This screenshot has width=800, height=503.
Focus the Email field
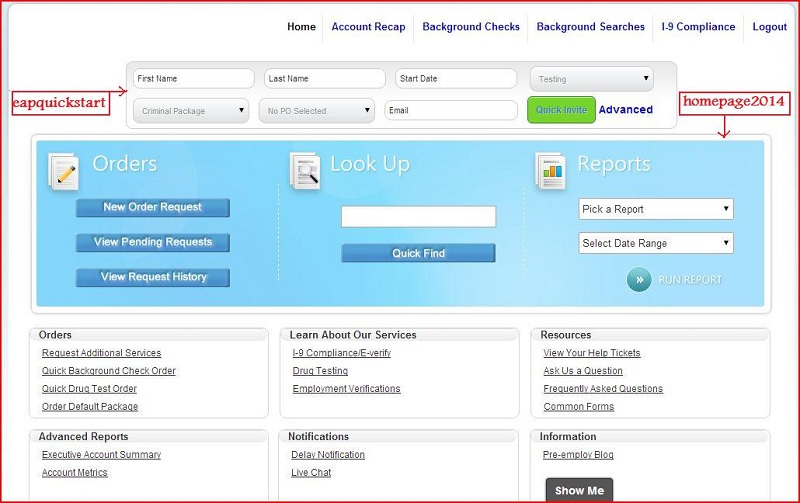451,110
